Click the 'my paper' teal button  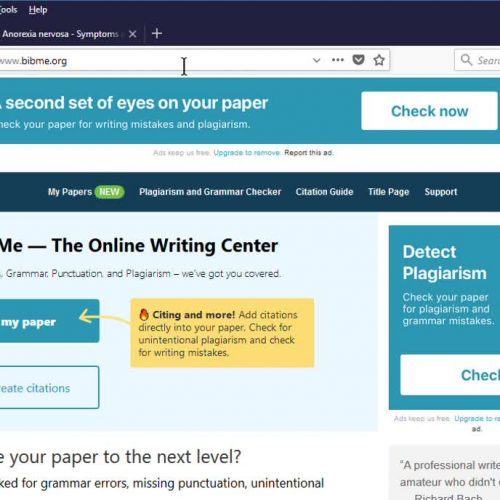click(x=49, y=321)
